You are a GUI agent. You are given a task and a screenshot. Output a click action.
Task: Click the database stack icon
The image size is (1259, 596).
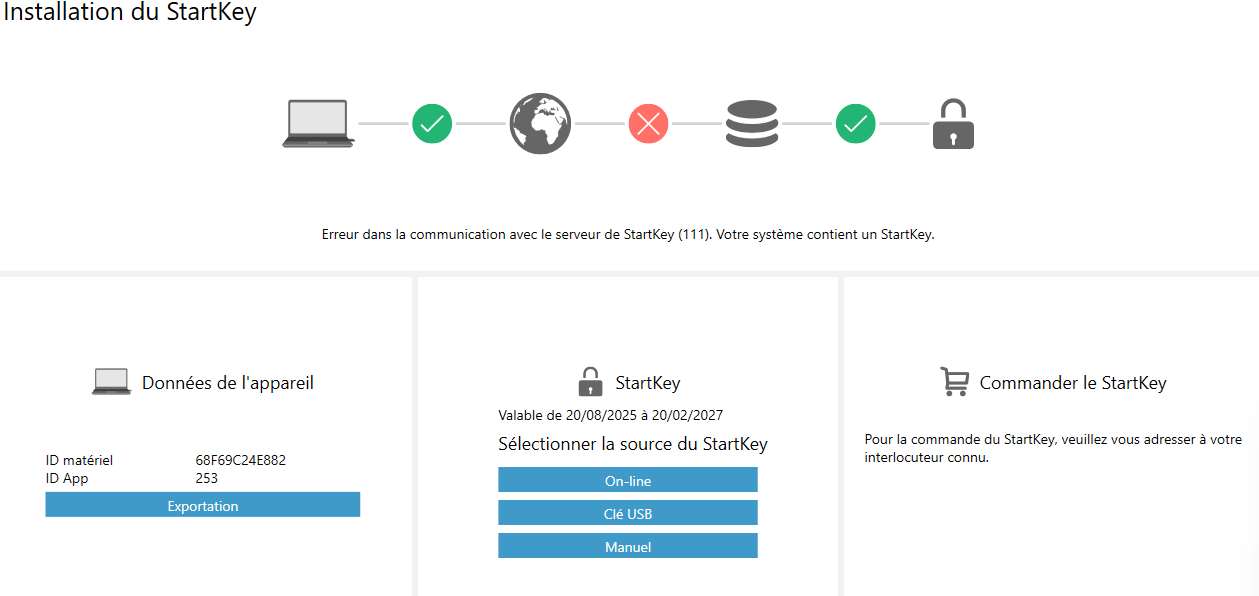[x=753, y=124]
